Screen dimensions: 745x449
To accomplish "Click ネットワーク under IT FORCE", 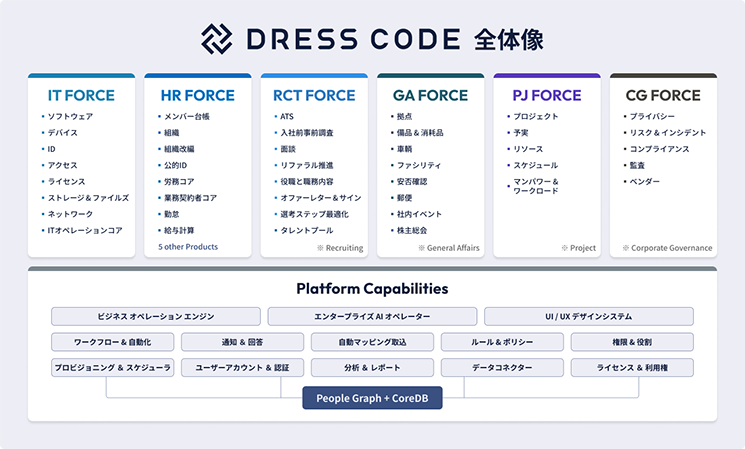I will [x=70, y=214].
